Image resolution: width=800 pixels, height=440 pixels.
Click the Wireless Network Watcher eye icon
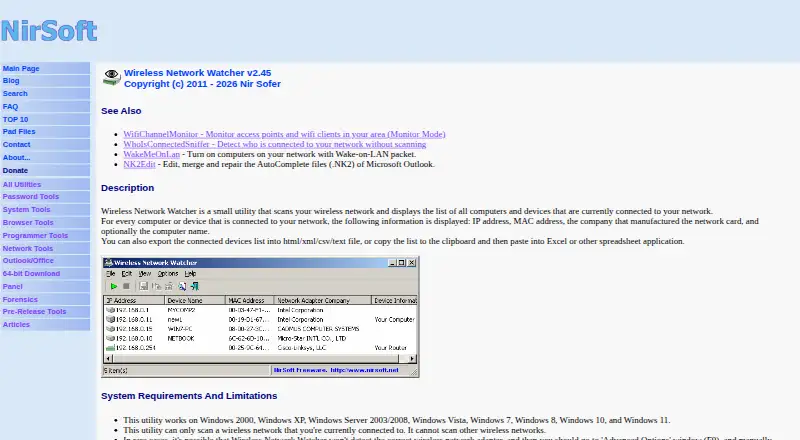tap(111, 77)
